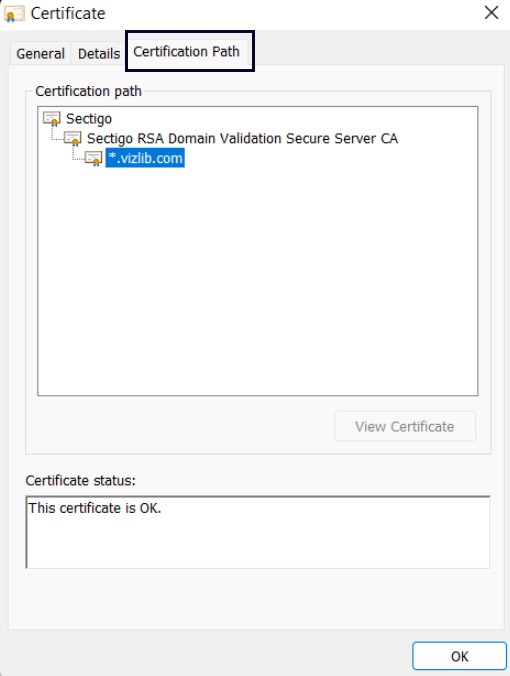Click the dotted connector line leading to *.vizlib.com
This screenshot has width=510, height=676.
click(x=78, y=154)
